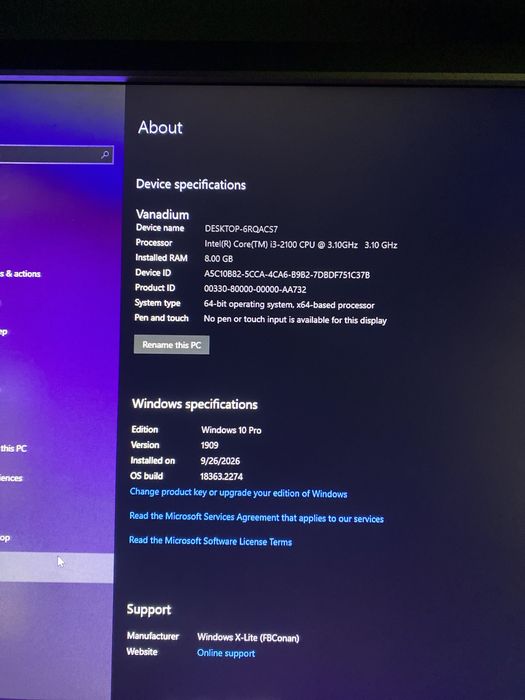The height and width of the screenshot is (700, 525).
Task: Click the device name DESKTOP-6RQACS7
Action: [241, 229]
